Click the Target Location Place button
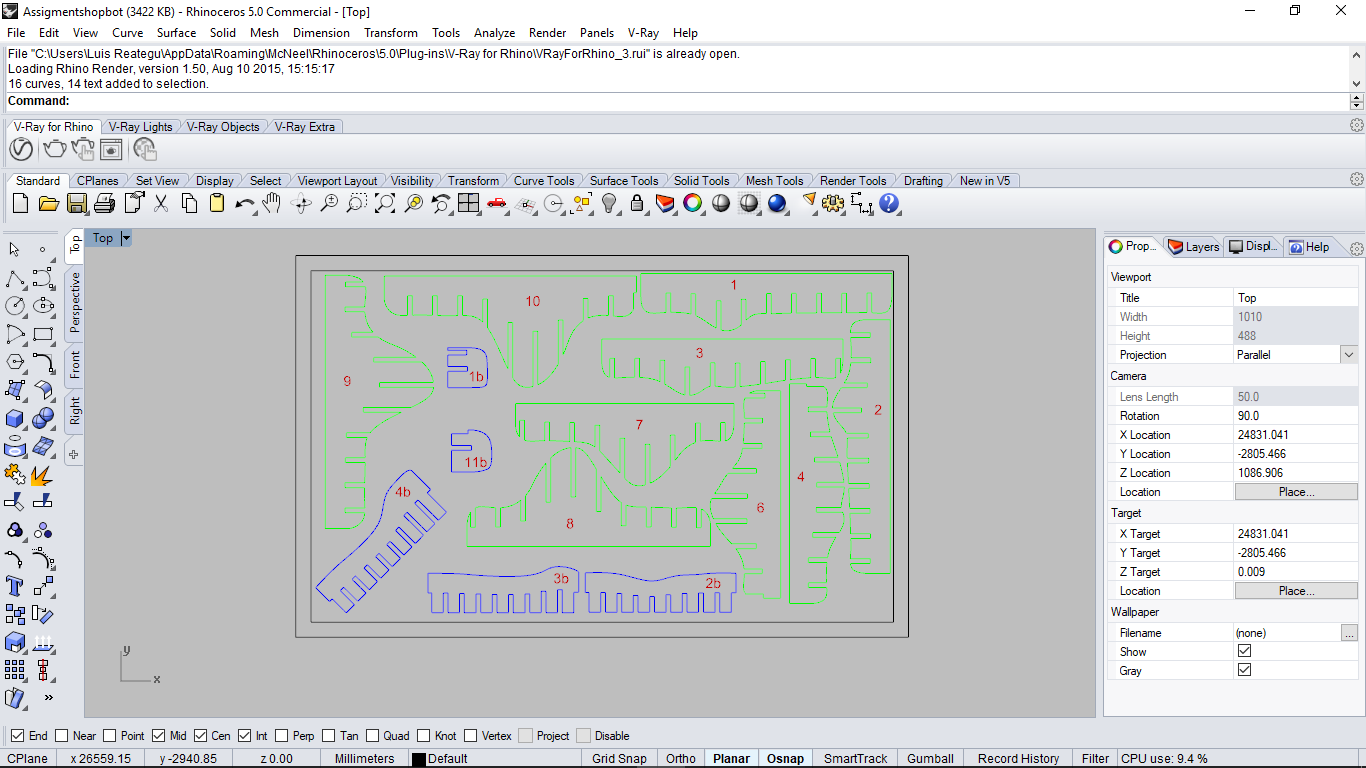 tap(1297, 591)
